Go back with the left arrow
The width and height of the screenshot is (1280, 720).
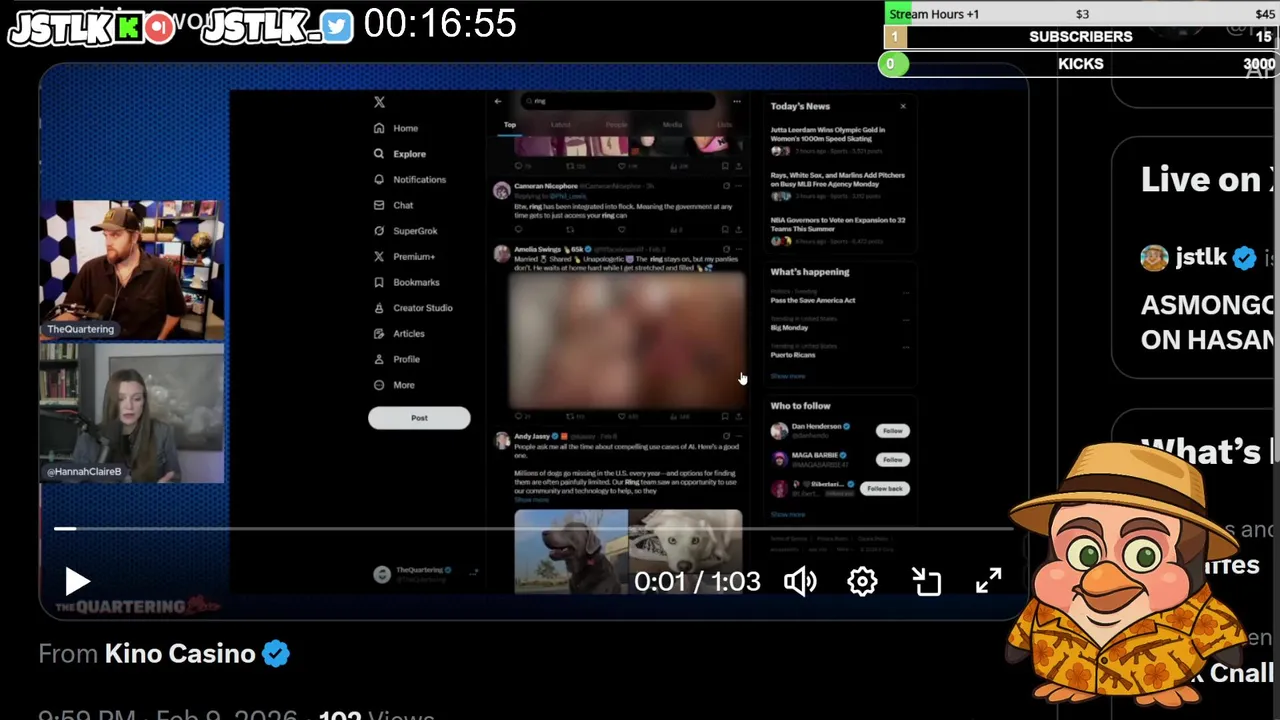pyautogui.click(x=498, y=101)
